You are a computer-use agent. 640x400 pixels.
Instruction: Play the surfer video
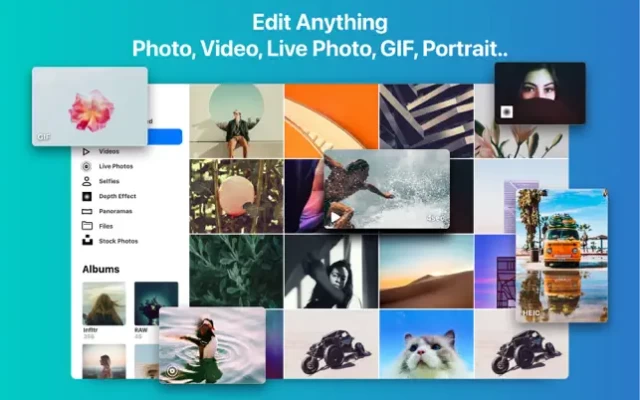coord(336,216)
